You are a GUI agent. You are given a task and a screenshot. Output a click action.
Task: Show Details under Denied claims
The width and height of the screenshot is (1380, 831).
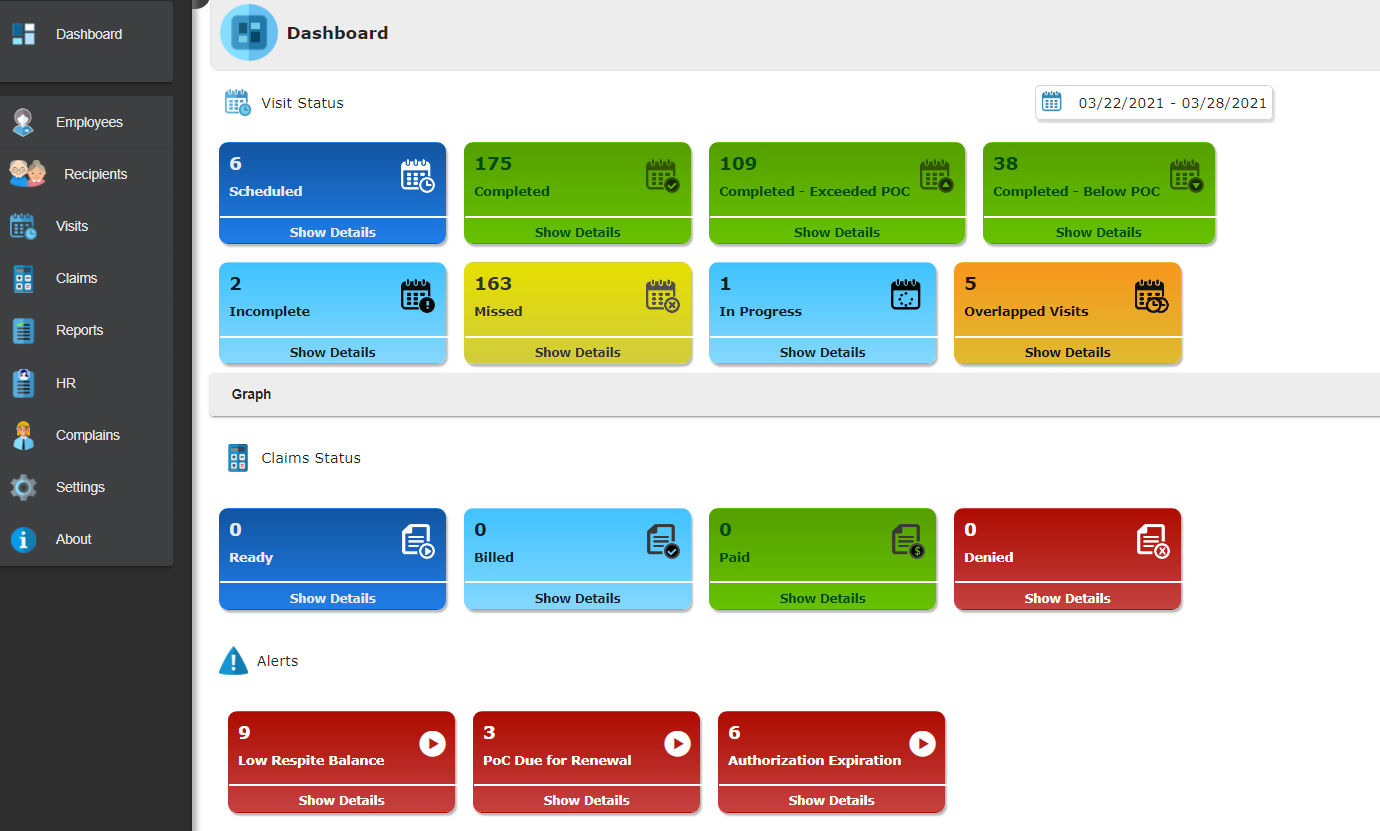pyautogui.click(x=1067, y=597)
